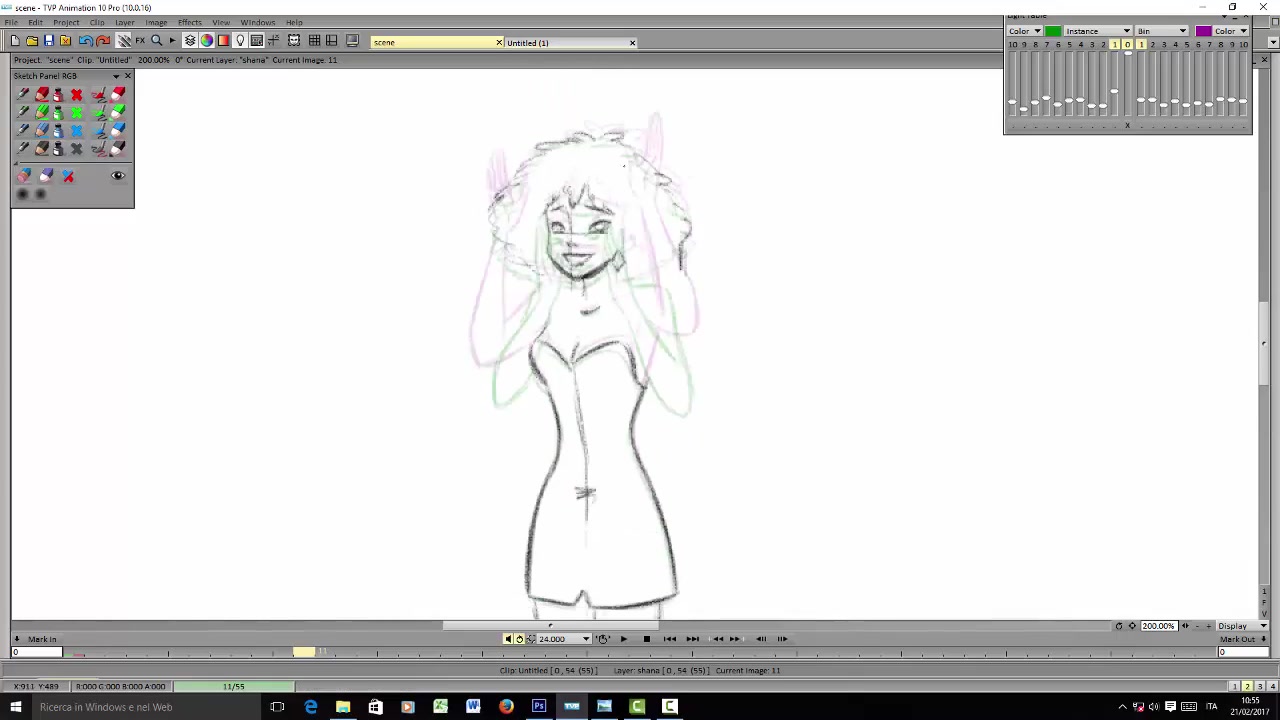This screenshot has width=1280, height=720.
Task: Open the Sketch Panel RGB options arrow
Action: (116, 76)
